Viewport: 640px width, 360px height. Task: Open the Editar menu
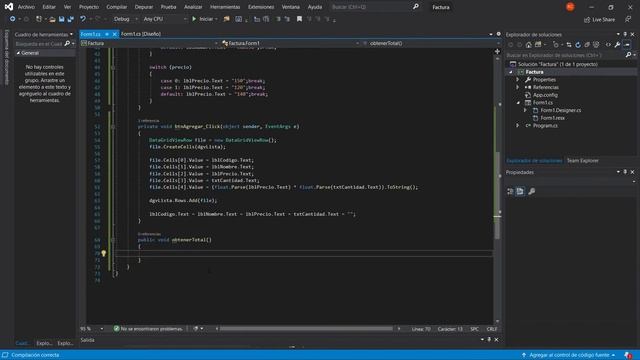49,7
